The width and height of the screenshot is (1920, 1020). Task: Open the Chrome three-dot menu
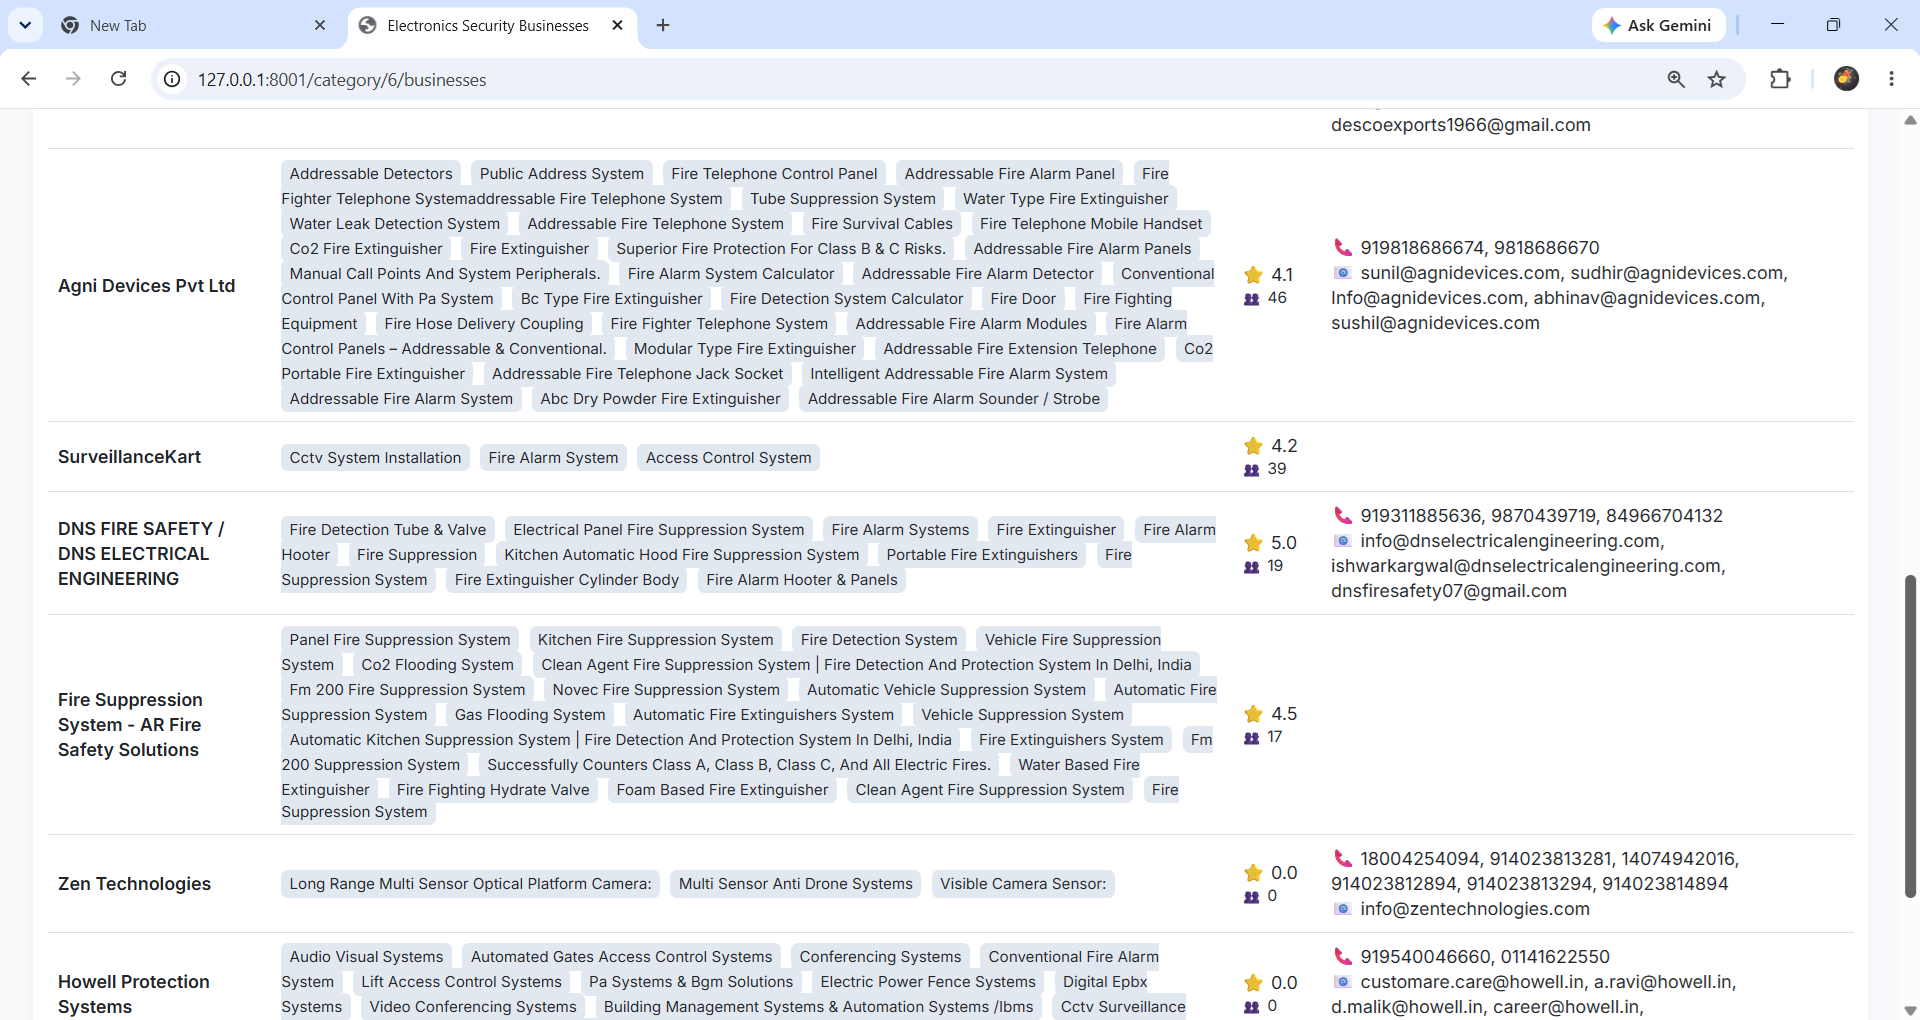pos(1891,79)
